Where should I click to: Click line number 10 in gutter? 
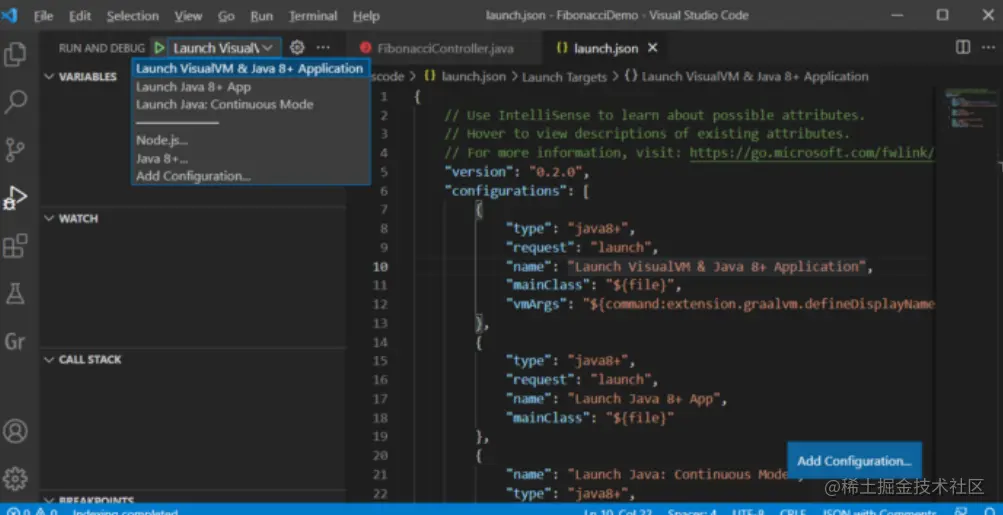click(380, 267)
